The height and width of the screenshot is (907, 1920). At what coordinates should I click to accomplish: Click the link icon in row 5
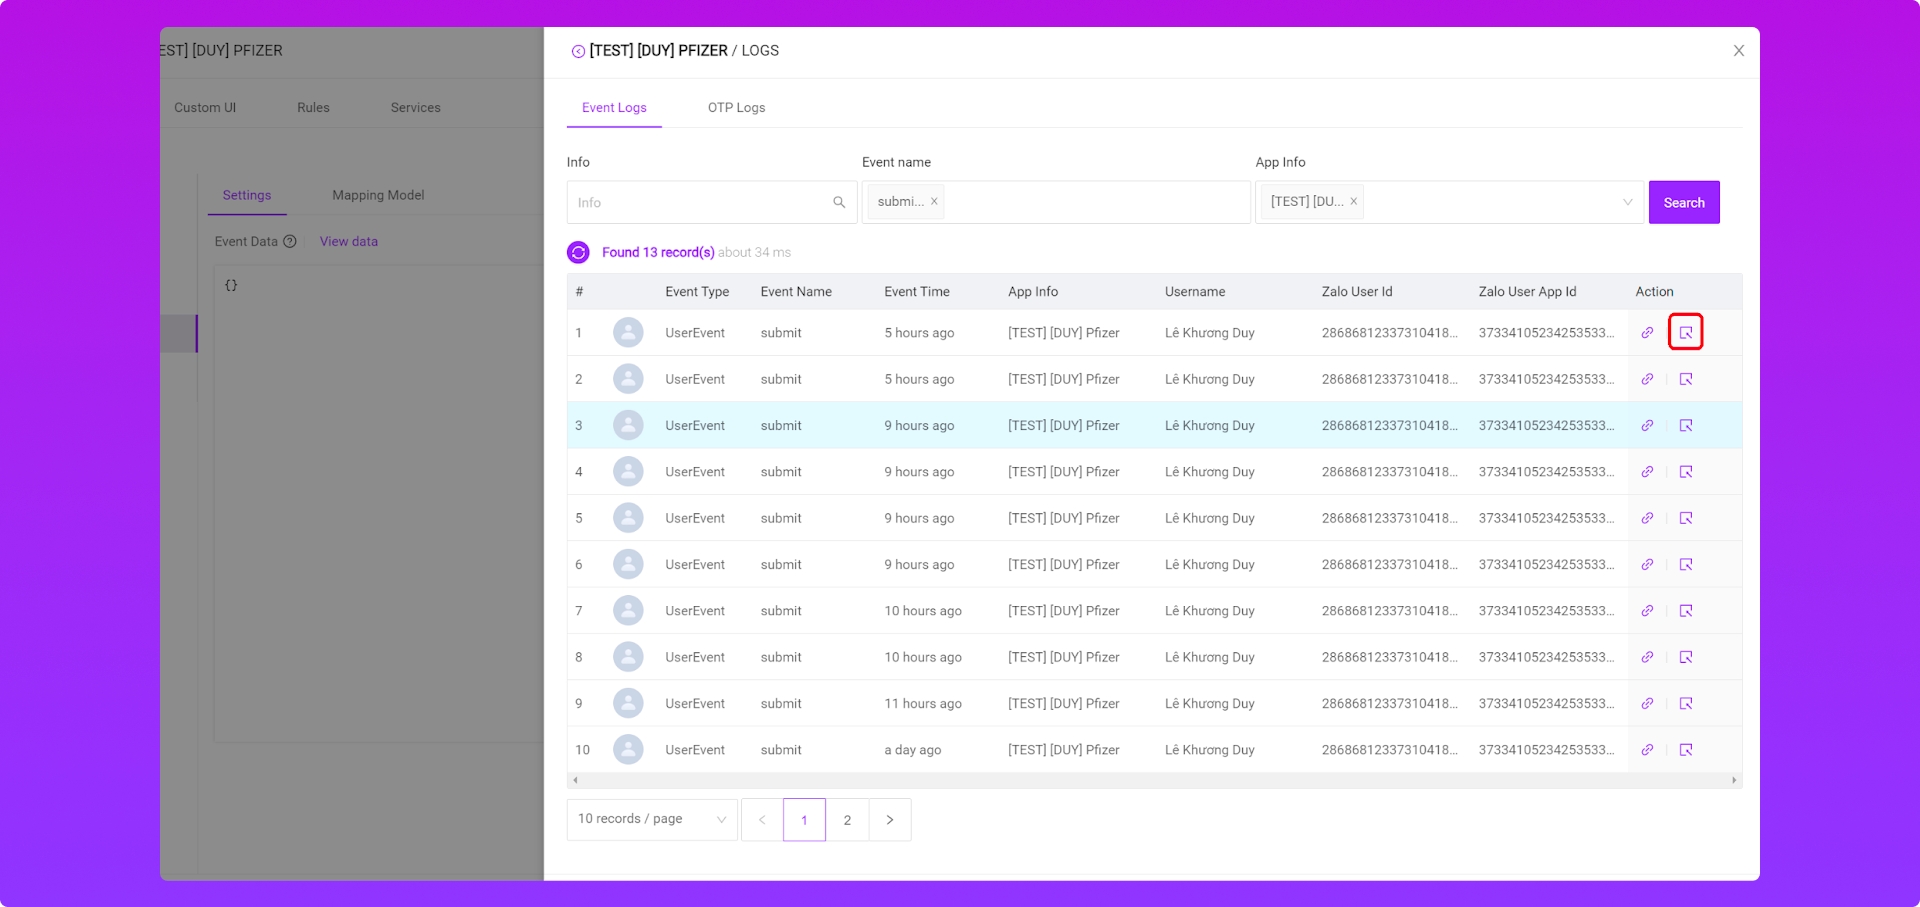1647,518
